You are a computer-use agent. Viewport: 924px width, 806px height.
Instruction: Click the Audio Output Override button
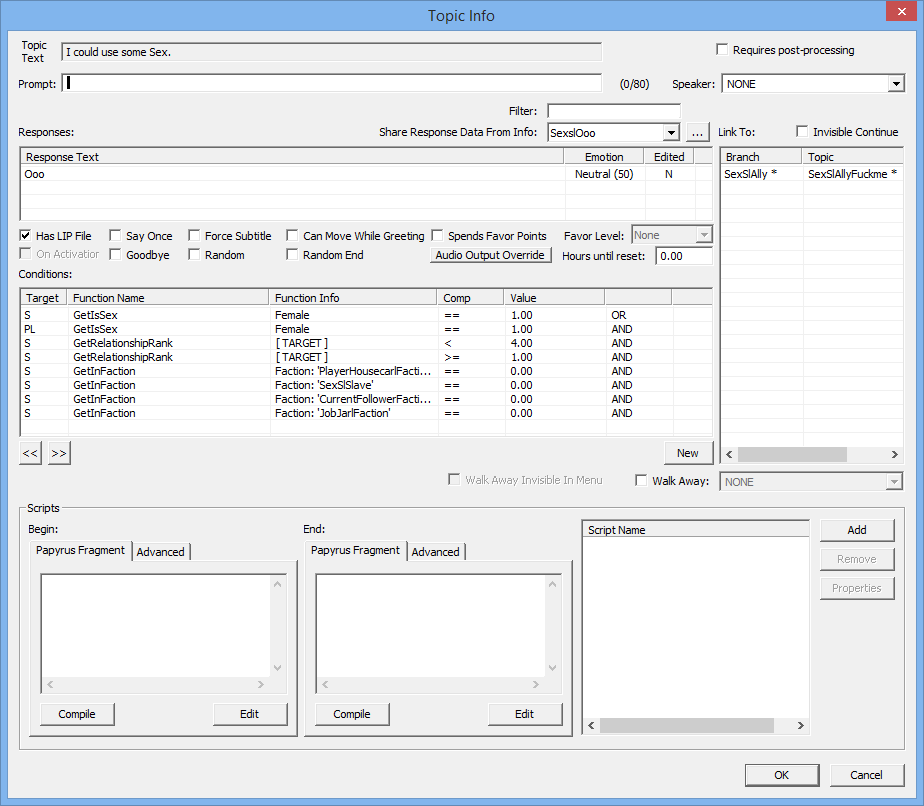point(490,255)
